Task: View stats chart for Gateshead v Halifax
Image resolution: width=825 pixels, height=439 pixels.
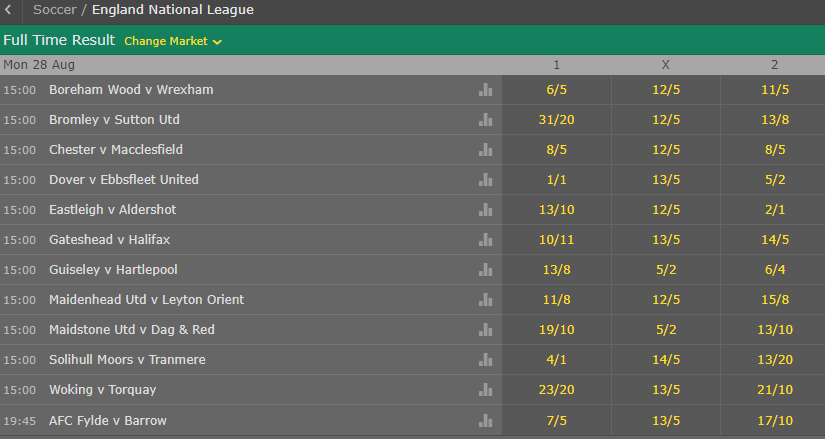Action: (x=485, y=240)
